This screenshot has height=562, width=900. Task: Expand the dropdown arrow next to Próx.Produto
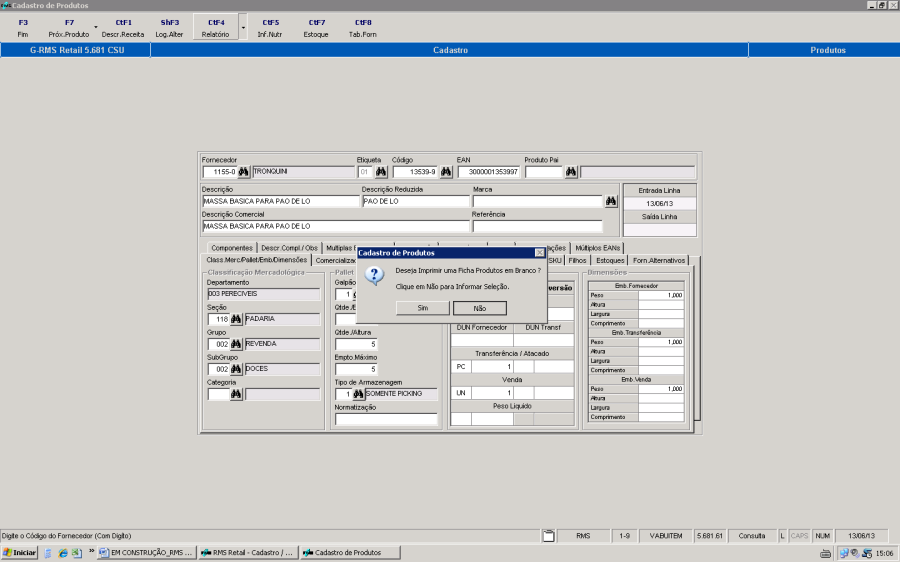pos(95,27)
